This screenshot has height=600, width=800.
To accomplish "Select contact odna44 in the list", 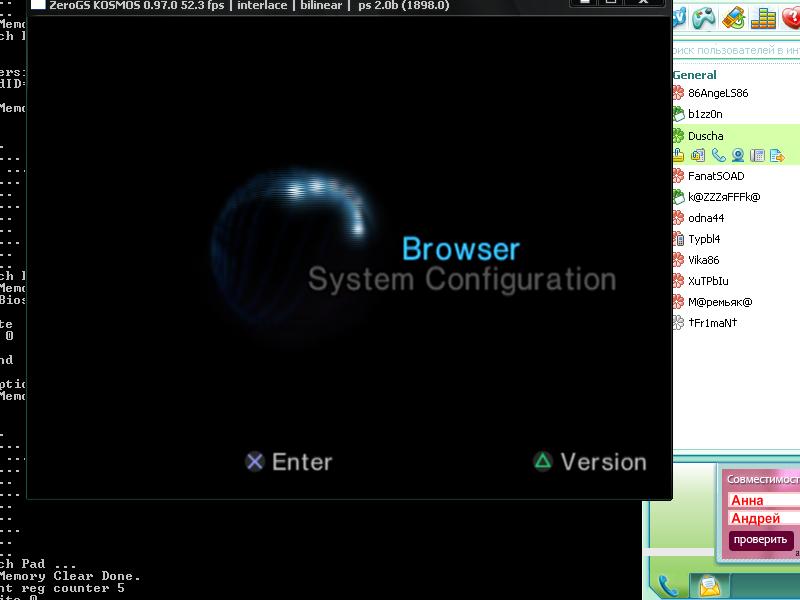I will [x=736, y=218].
